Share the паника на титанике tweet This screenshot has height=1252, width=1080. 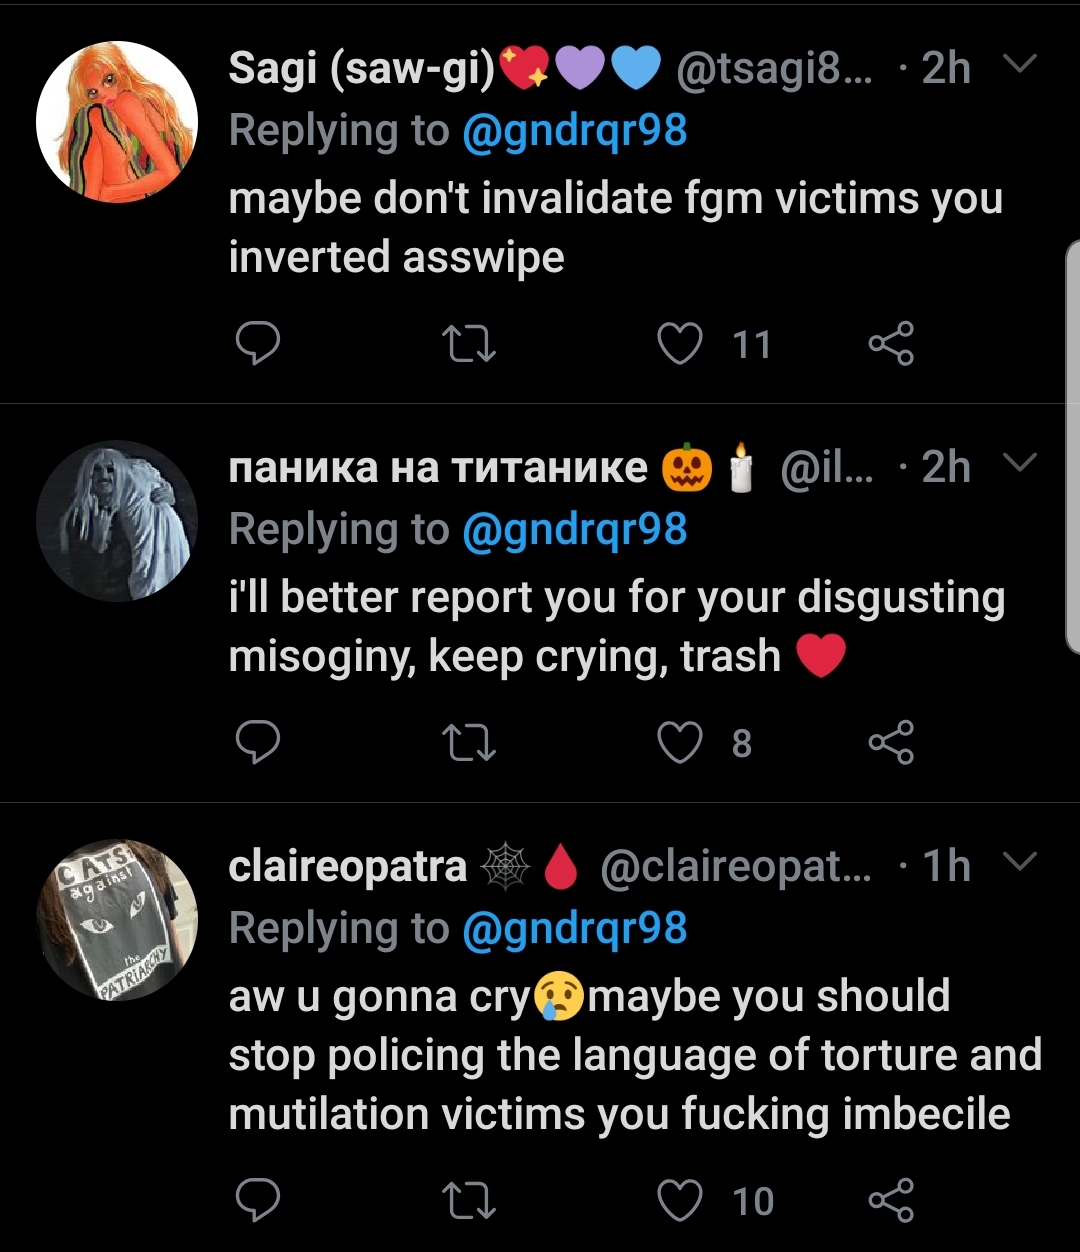click(891, 743)
